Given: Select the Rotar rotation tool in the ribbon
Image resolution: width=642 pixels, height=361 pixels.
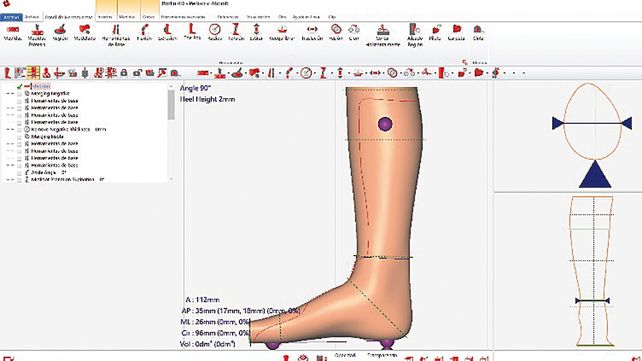Looking at the screenshot, I should click(336, 33).
